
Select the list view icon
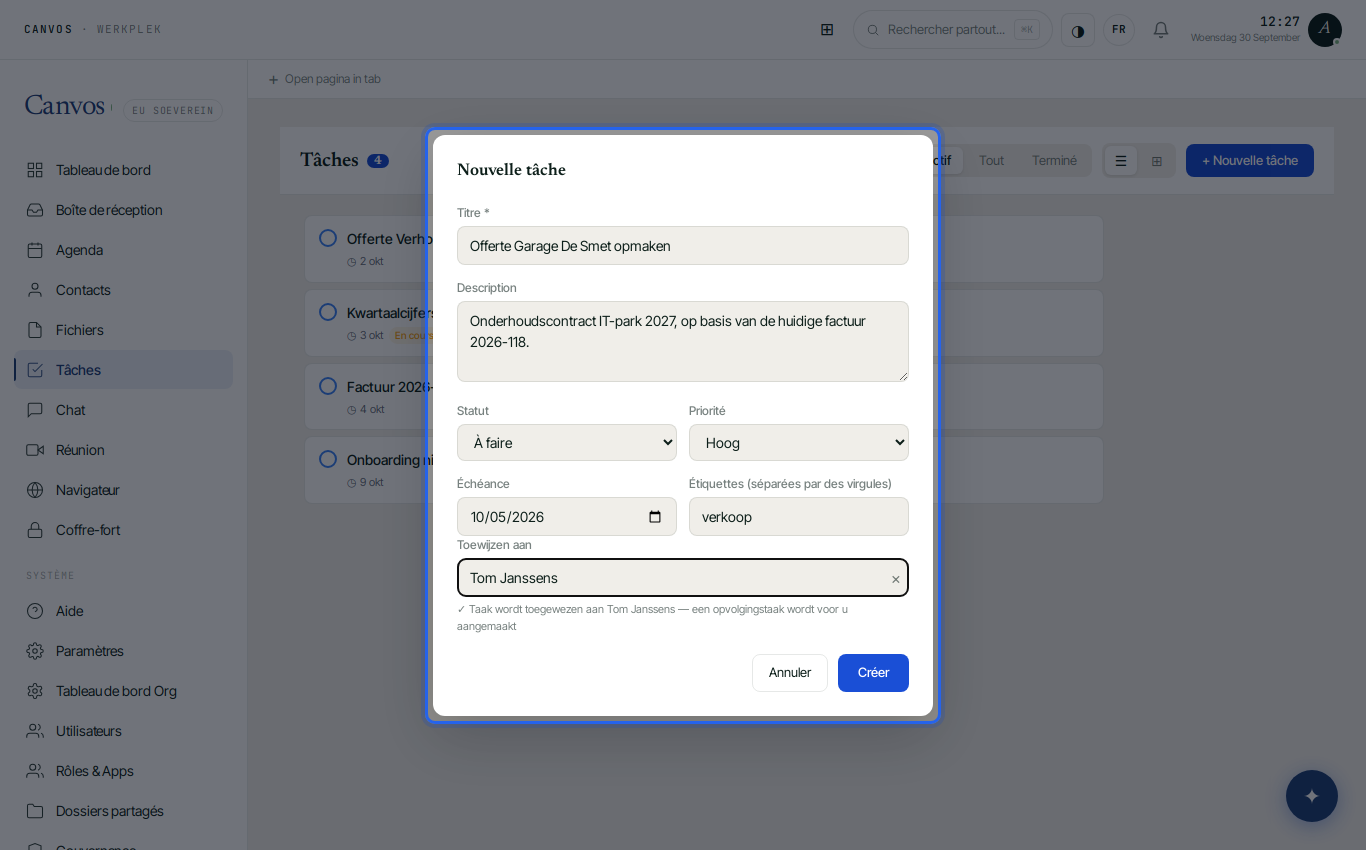pyautogui.click(x=1121, y=161)
